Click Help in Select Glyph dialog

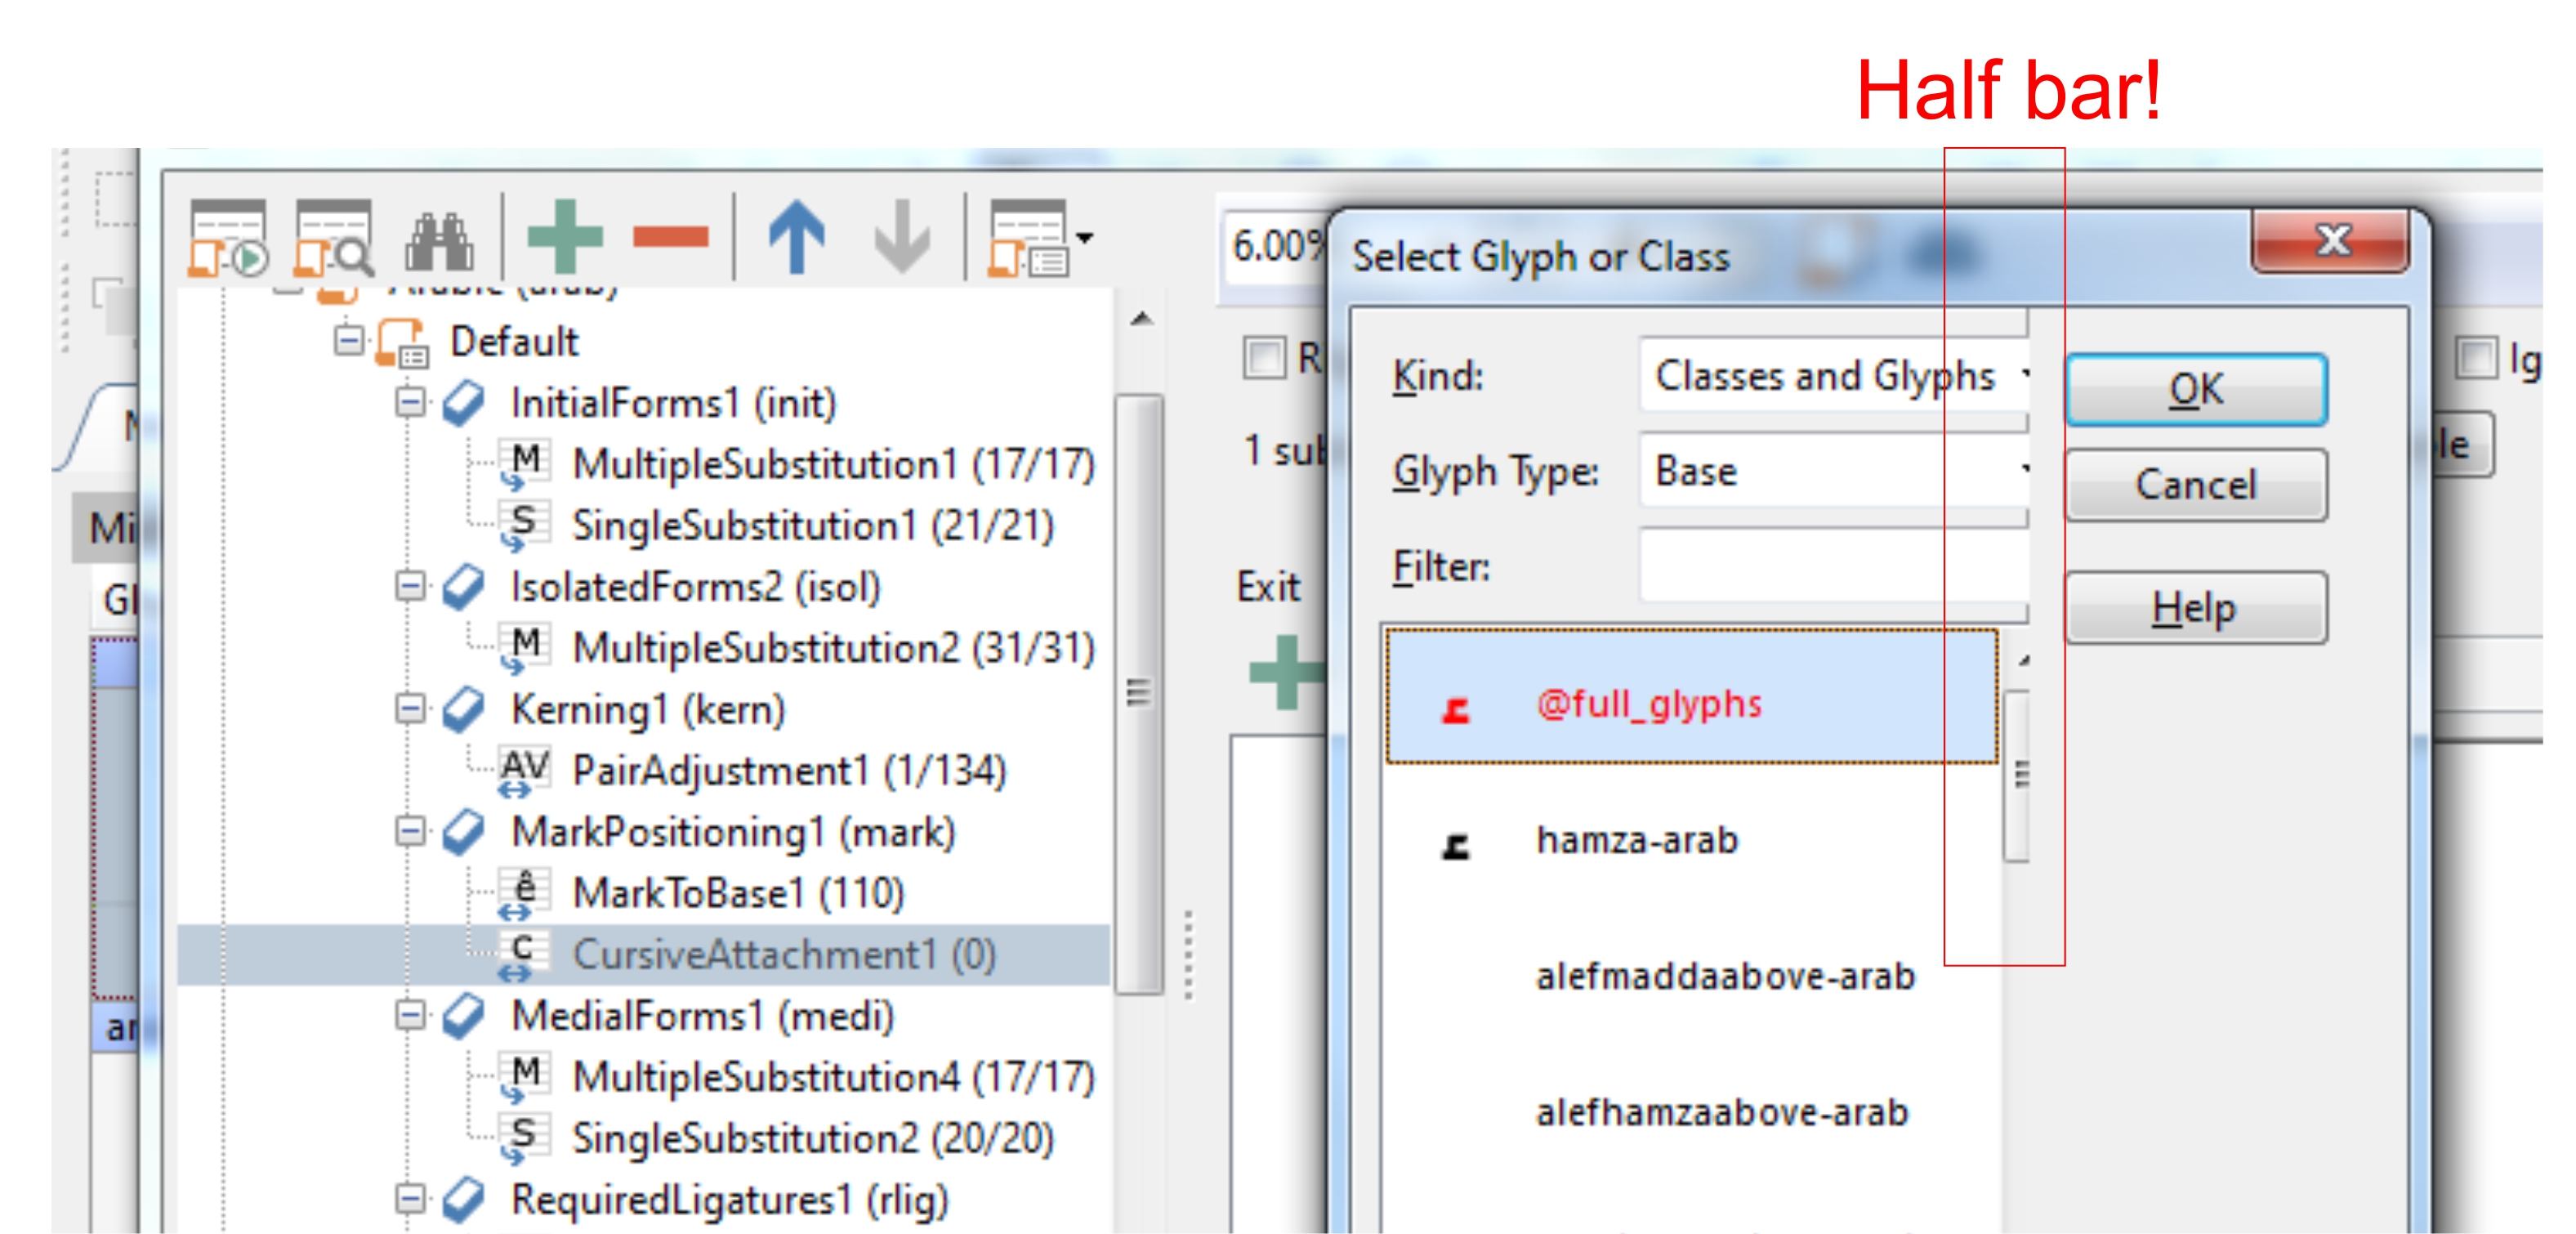coord(2196,607)
